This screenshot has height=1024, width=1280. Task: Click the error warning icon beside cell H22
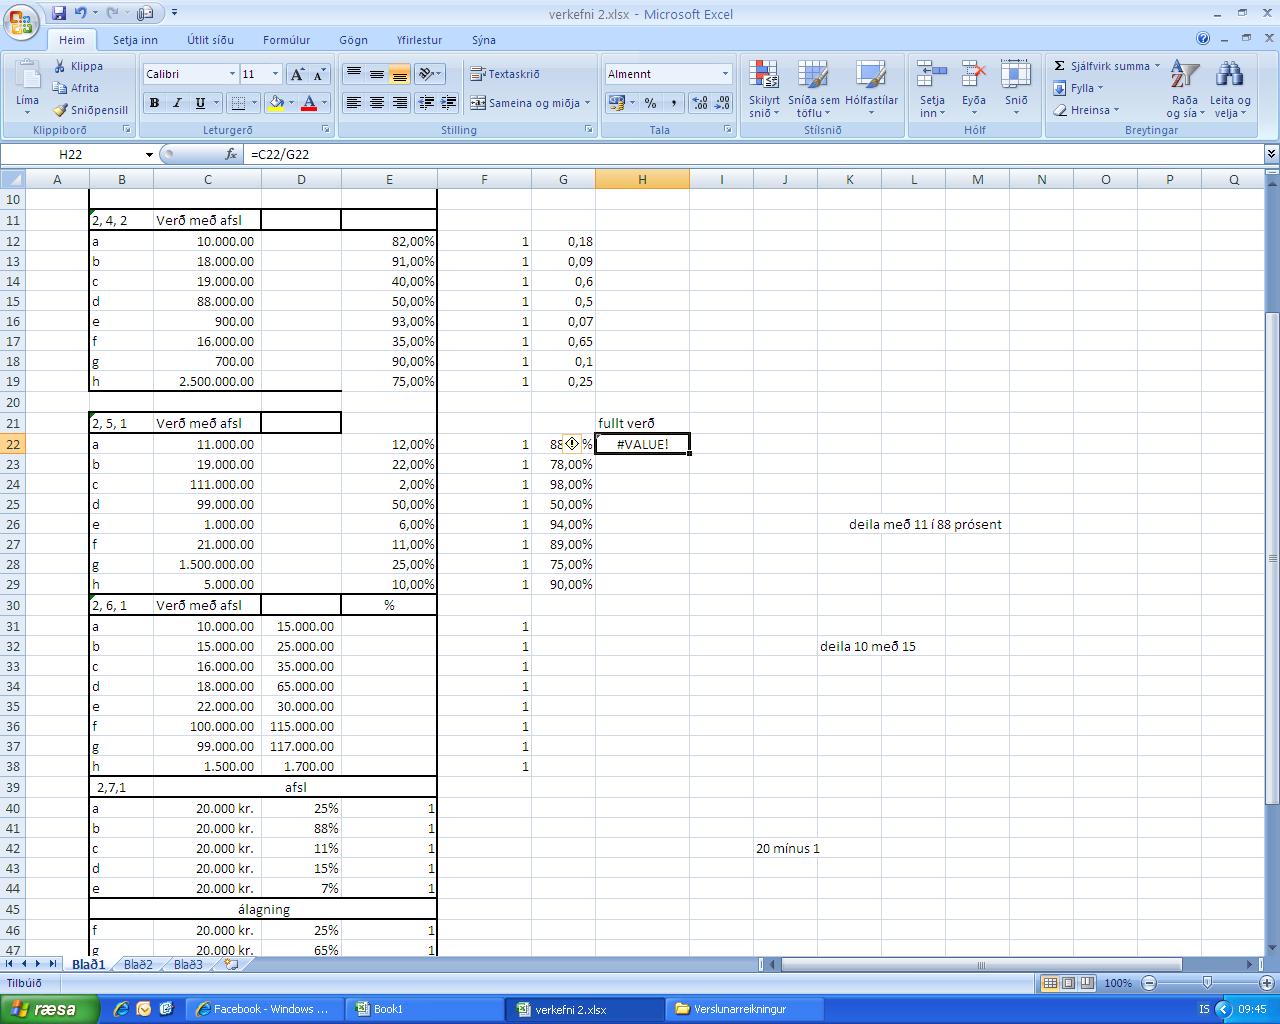pos(572,444)
